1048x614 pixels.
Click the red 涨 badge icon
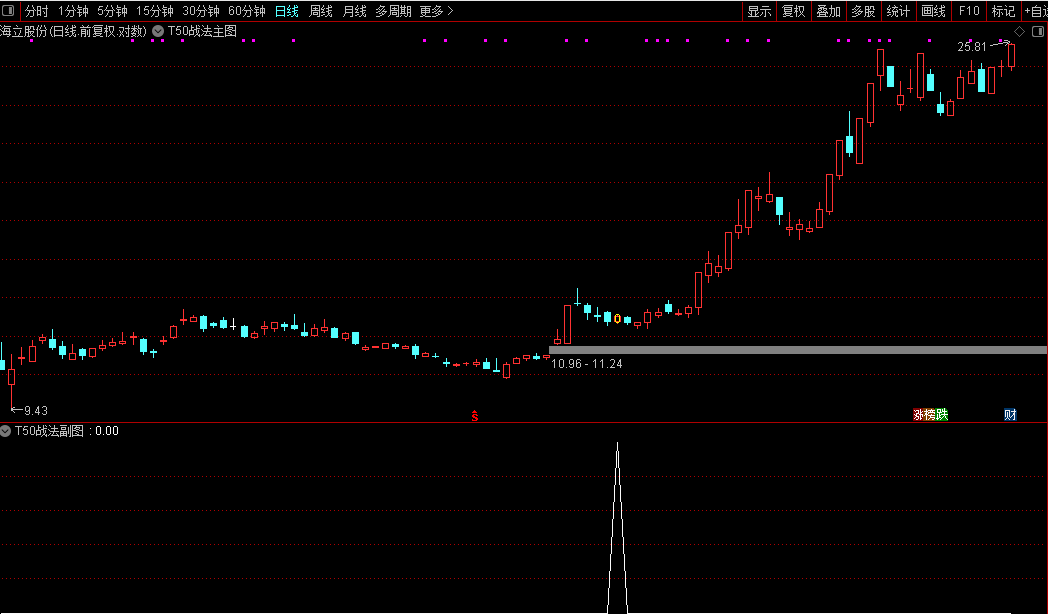click(x=919, y=415)
